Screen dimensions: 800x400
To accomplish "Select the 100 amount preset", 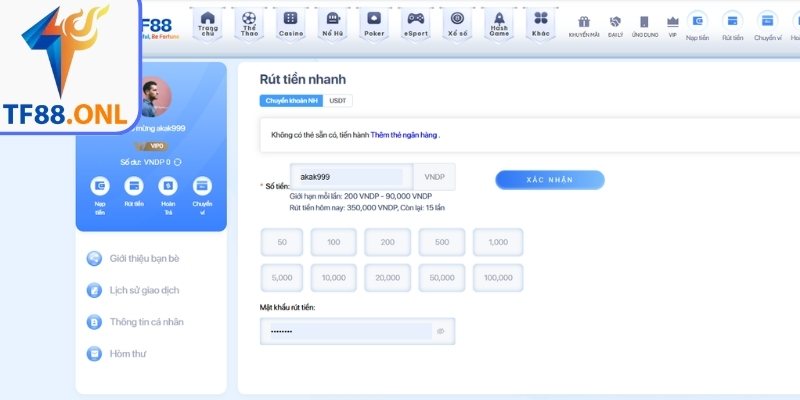I will pos(334,242).
